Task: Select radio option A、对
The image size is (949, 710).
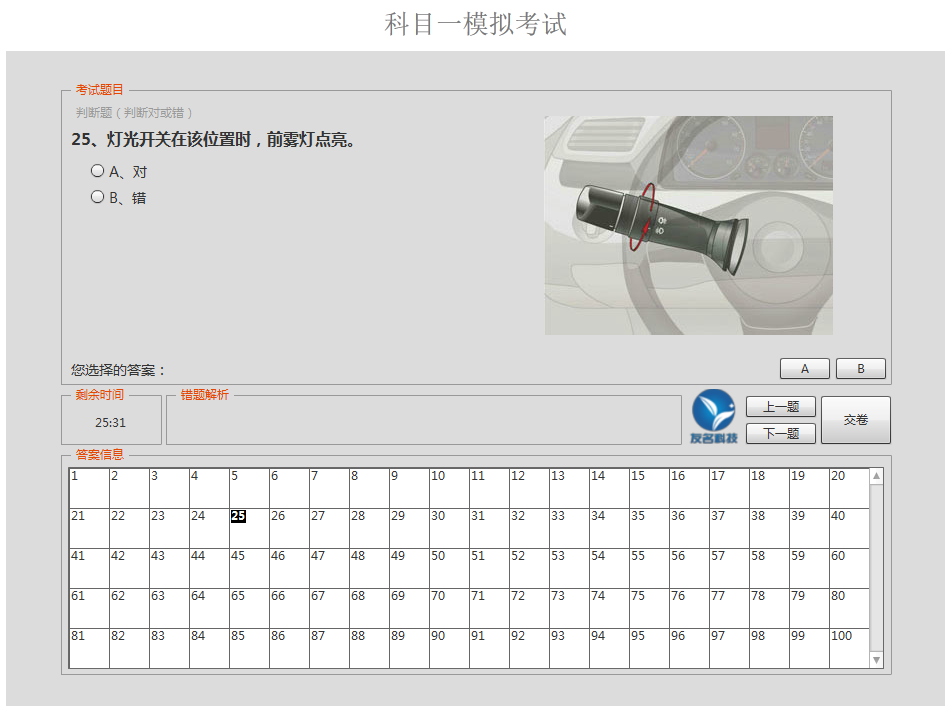Action: click(98, 171)
